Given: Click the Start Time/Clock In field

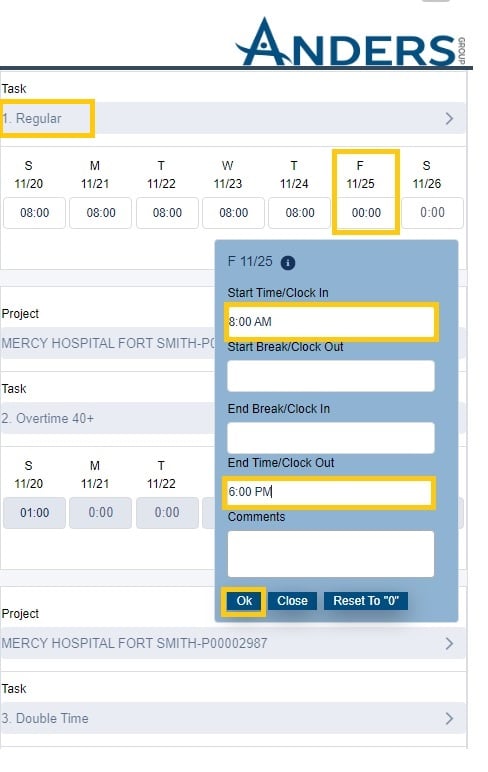Looking at the screenshot, I should point(331,322).
